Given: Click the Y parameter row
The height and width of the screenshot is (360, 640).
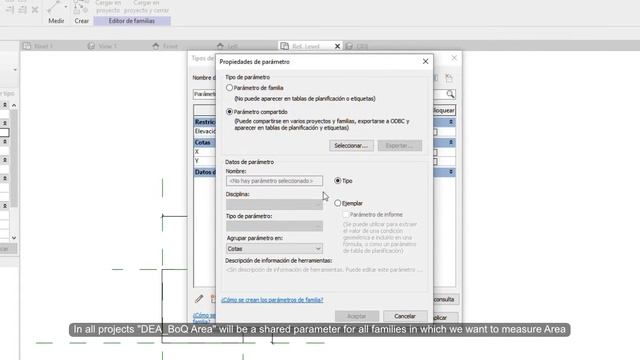Looking at the screenshot, I should tap(205, 161).
